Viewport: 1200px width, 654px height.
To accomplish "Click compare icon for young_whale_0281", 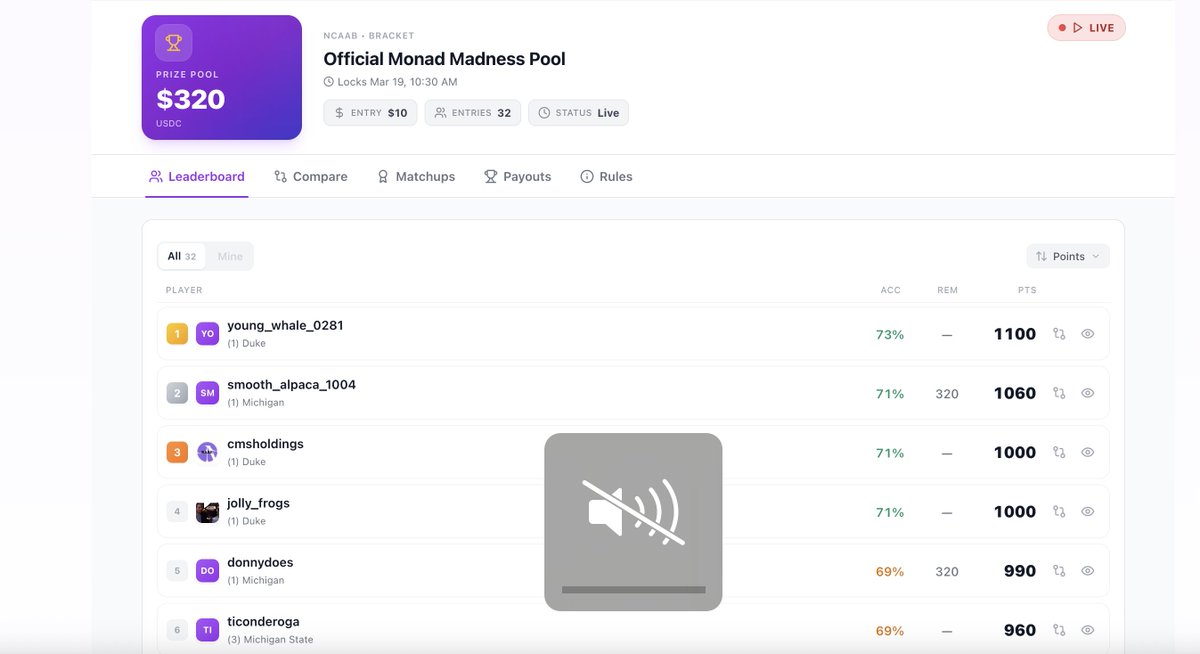I will point(1059,334).
